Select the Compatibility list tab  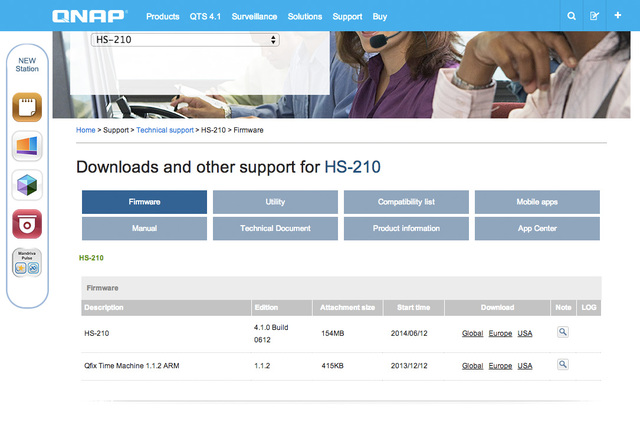pos(406,202)
